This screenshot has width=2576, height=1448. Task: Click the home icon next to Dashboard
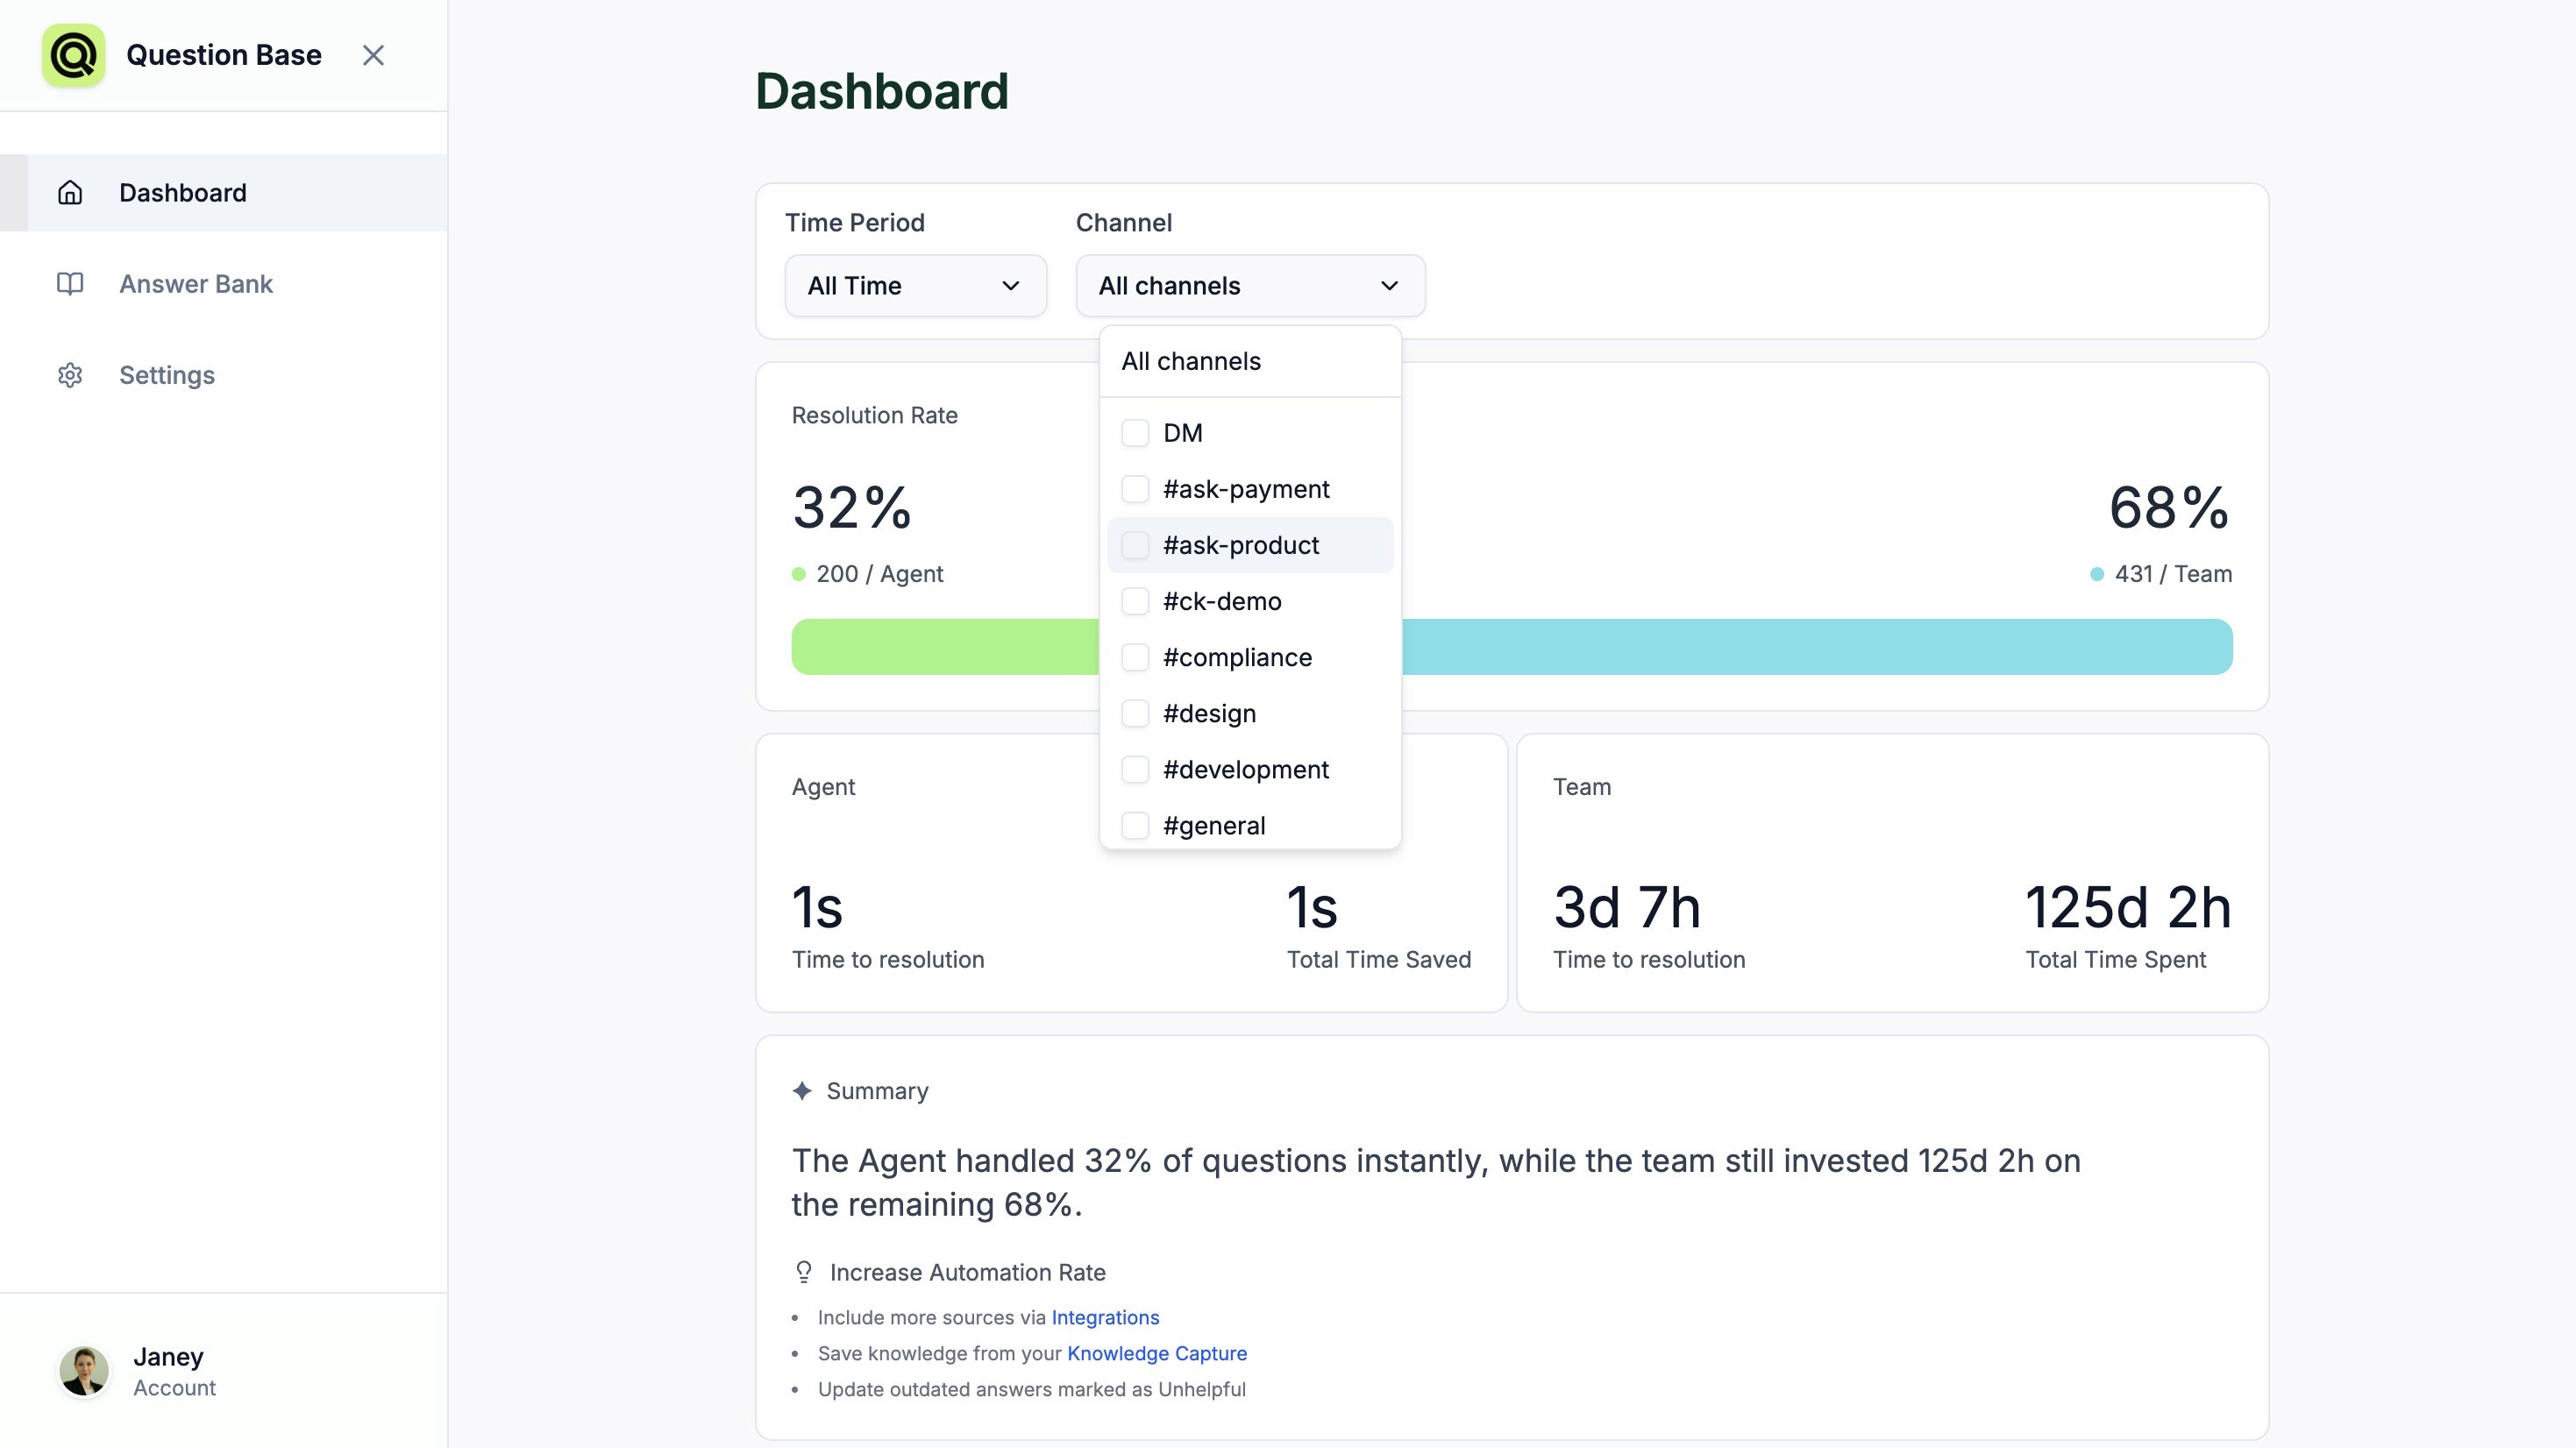click(x=70, y=192)
